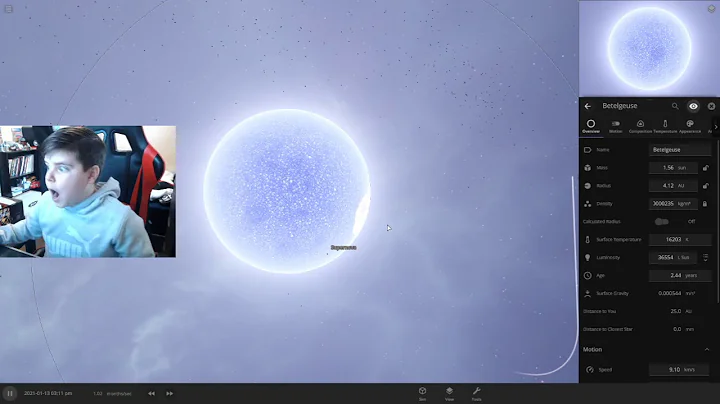Viewport: 720px width, 404px height.
Task: Click the Age clock icon
Action: click(x=587, y=275)
